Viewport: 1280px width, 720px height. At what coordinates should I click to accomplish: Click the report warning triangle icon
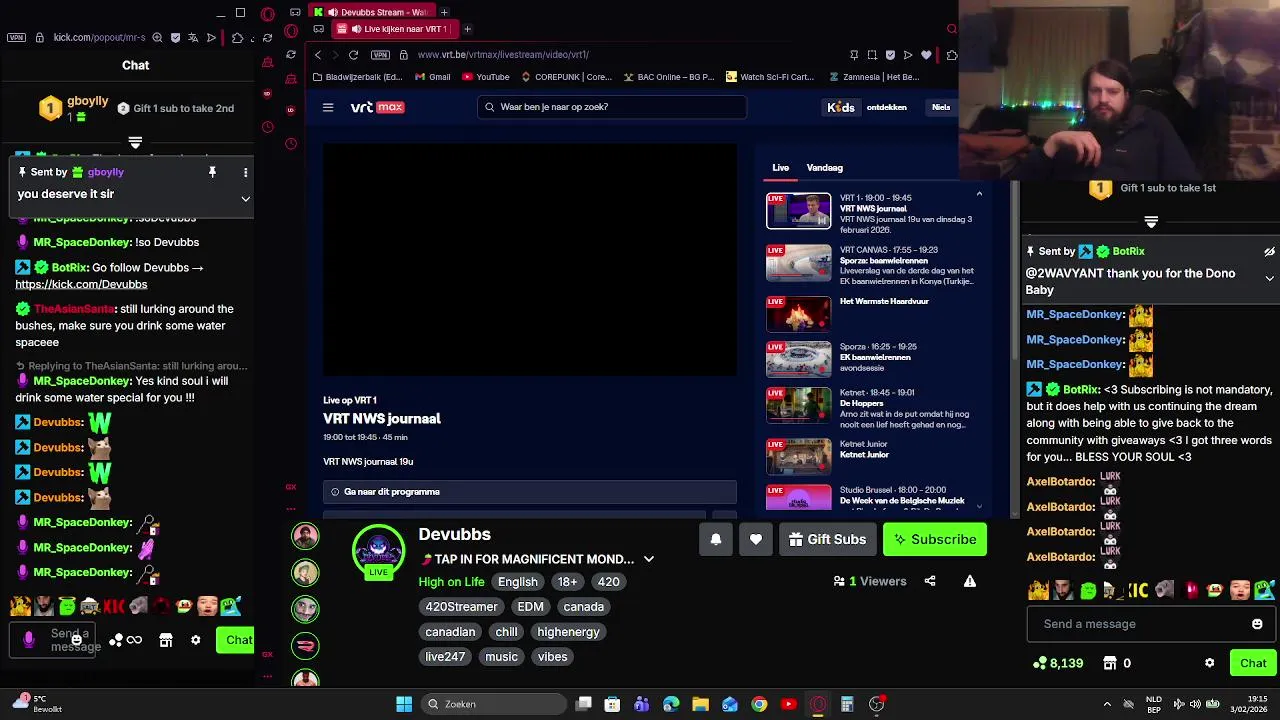pos(970,581)
